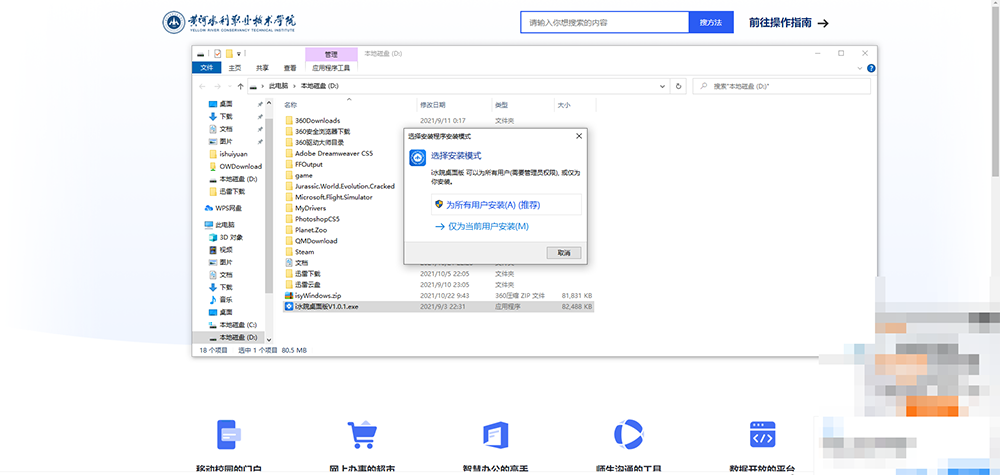Click the smart office icon
1000x475 pixels.
(497, 435)
